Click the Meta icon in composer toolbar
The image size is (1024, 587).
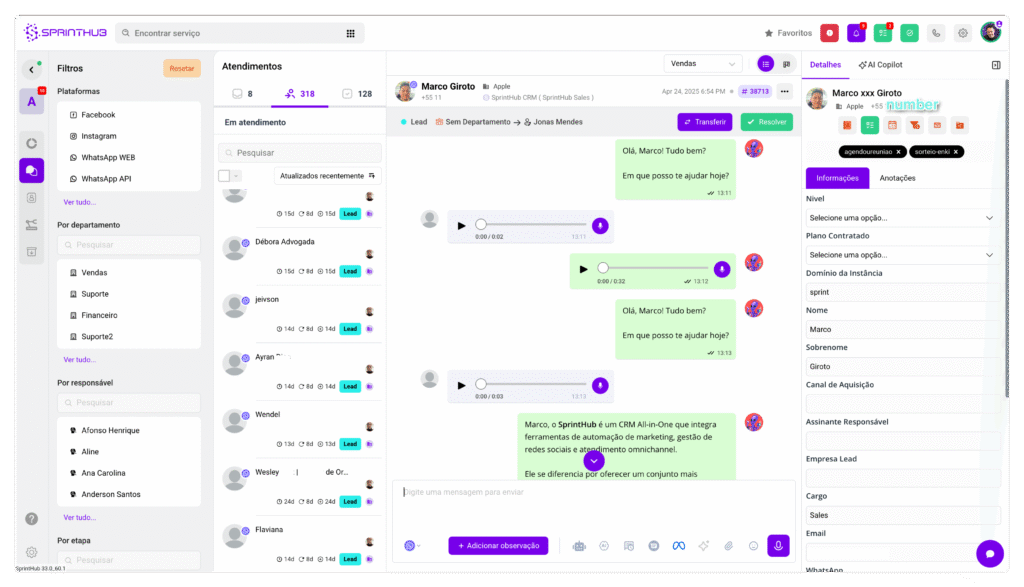coord(679,546)
